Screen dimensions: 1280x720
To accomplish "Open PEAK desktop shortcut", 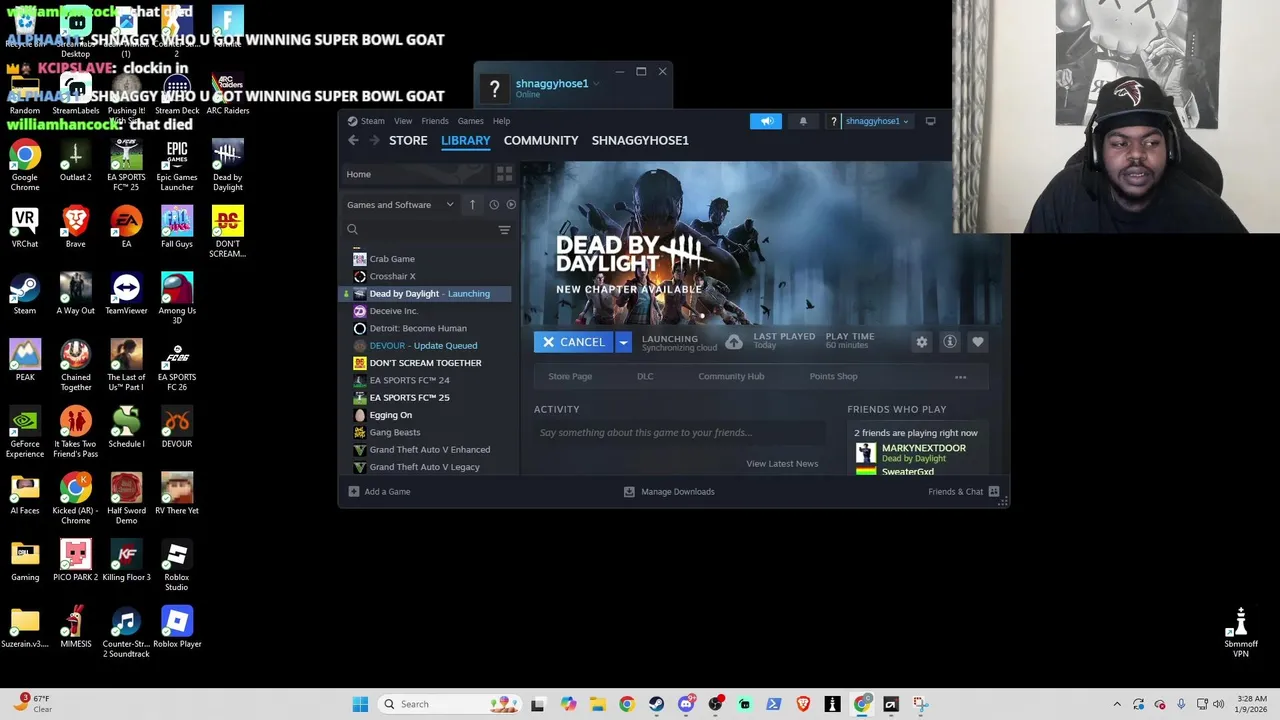I will pyautogui.click(x=25, y=361).
